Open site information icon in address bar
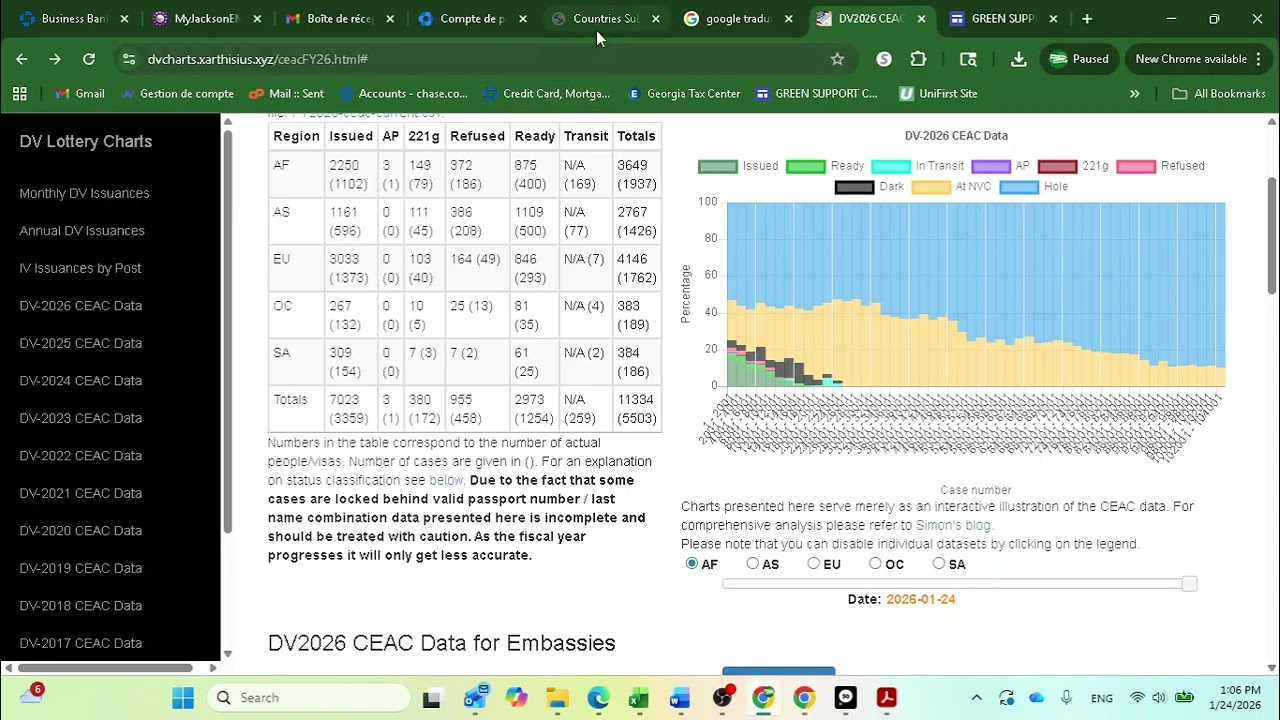 (129, 59)
